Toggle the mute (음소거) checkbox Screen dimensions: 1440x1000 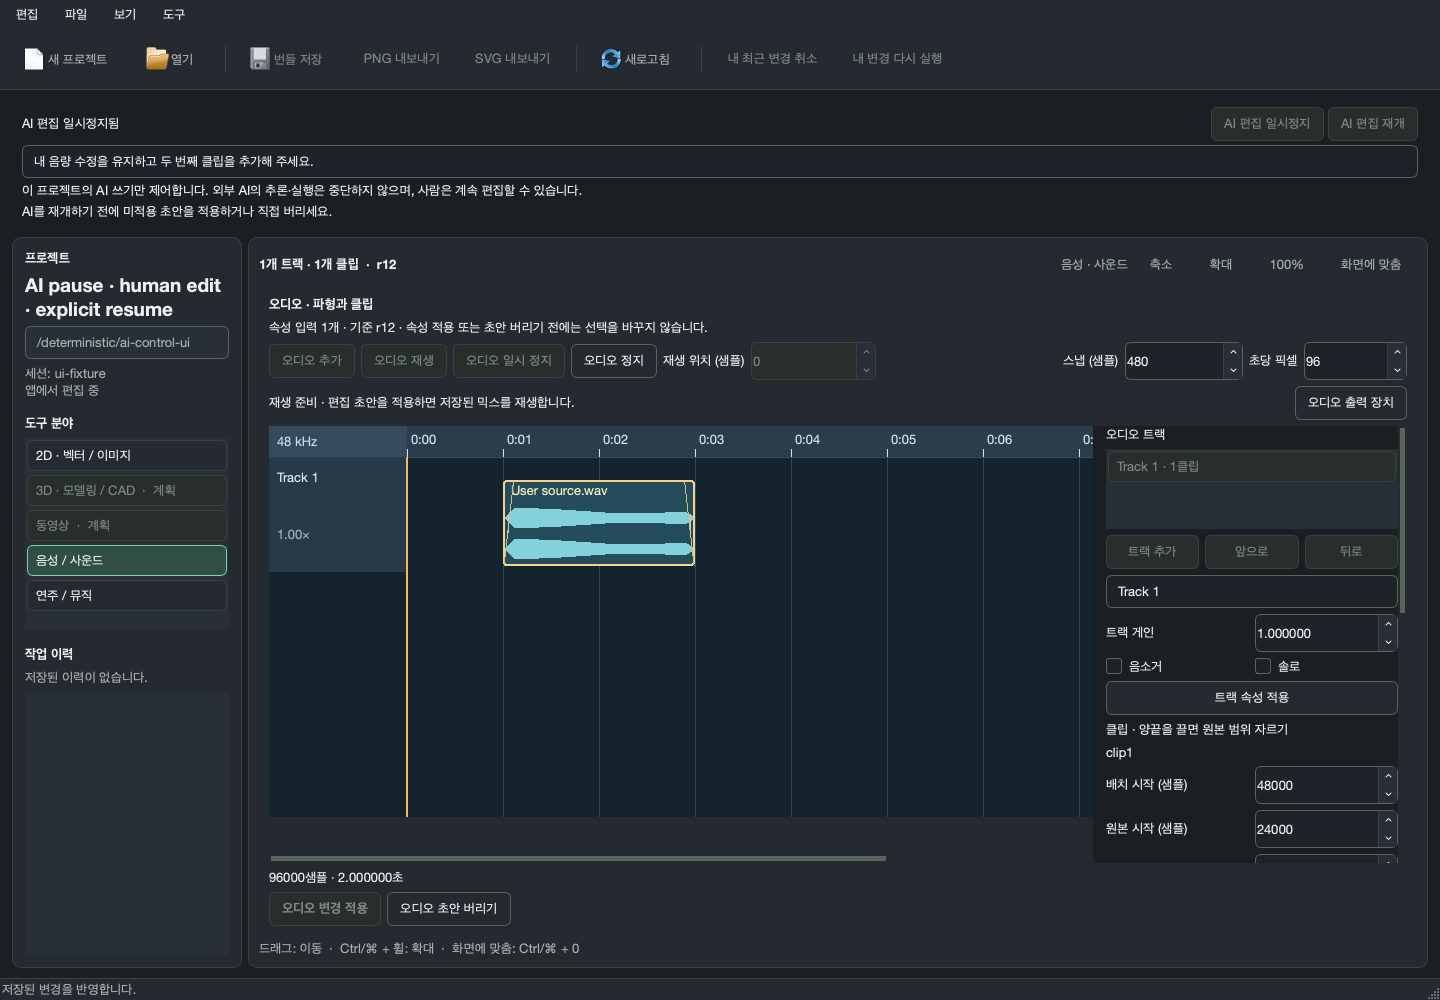1114,666
